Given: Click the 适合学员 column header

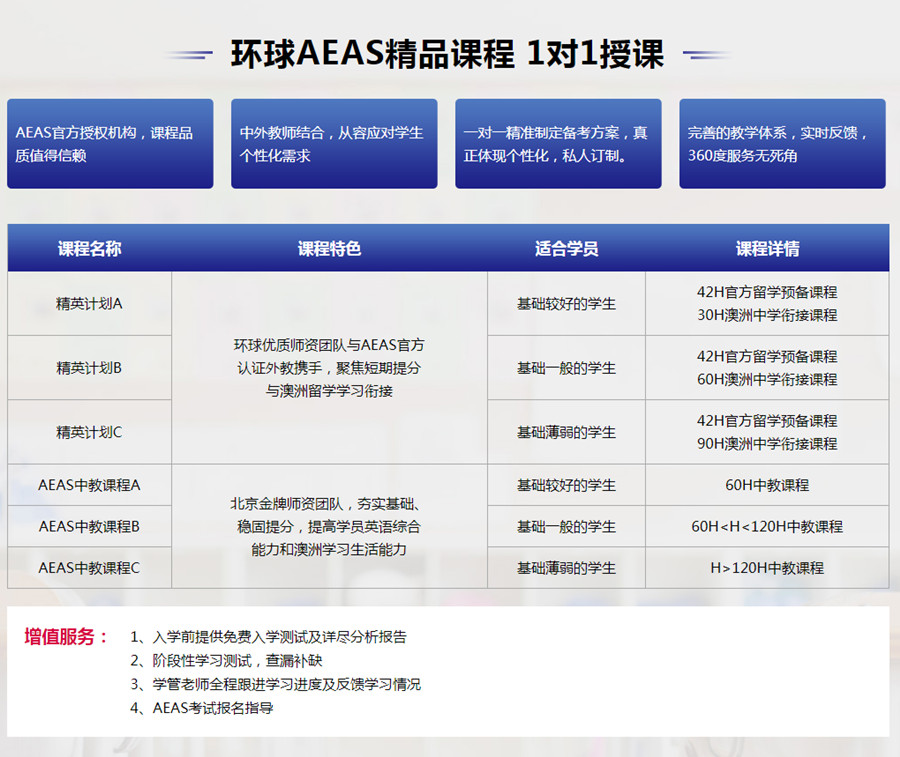Looking at the screenshot, I should click(x=566, y=249).
